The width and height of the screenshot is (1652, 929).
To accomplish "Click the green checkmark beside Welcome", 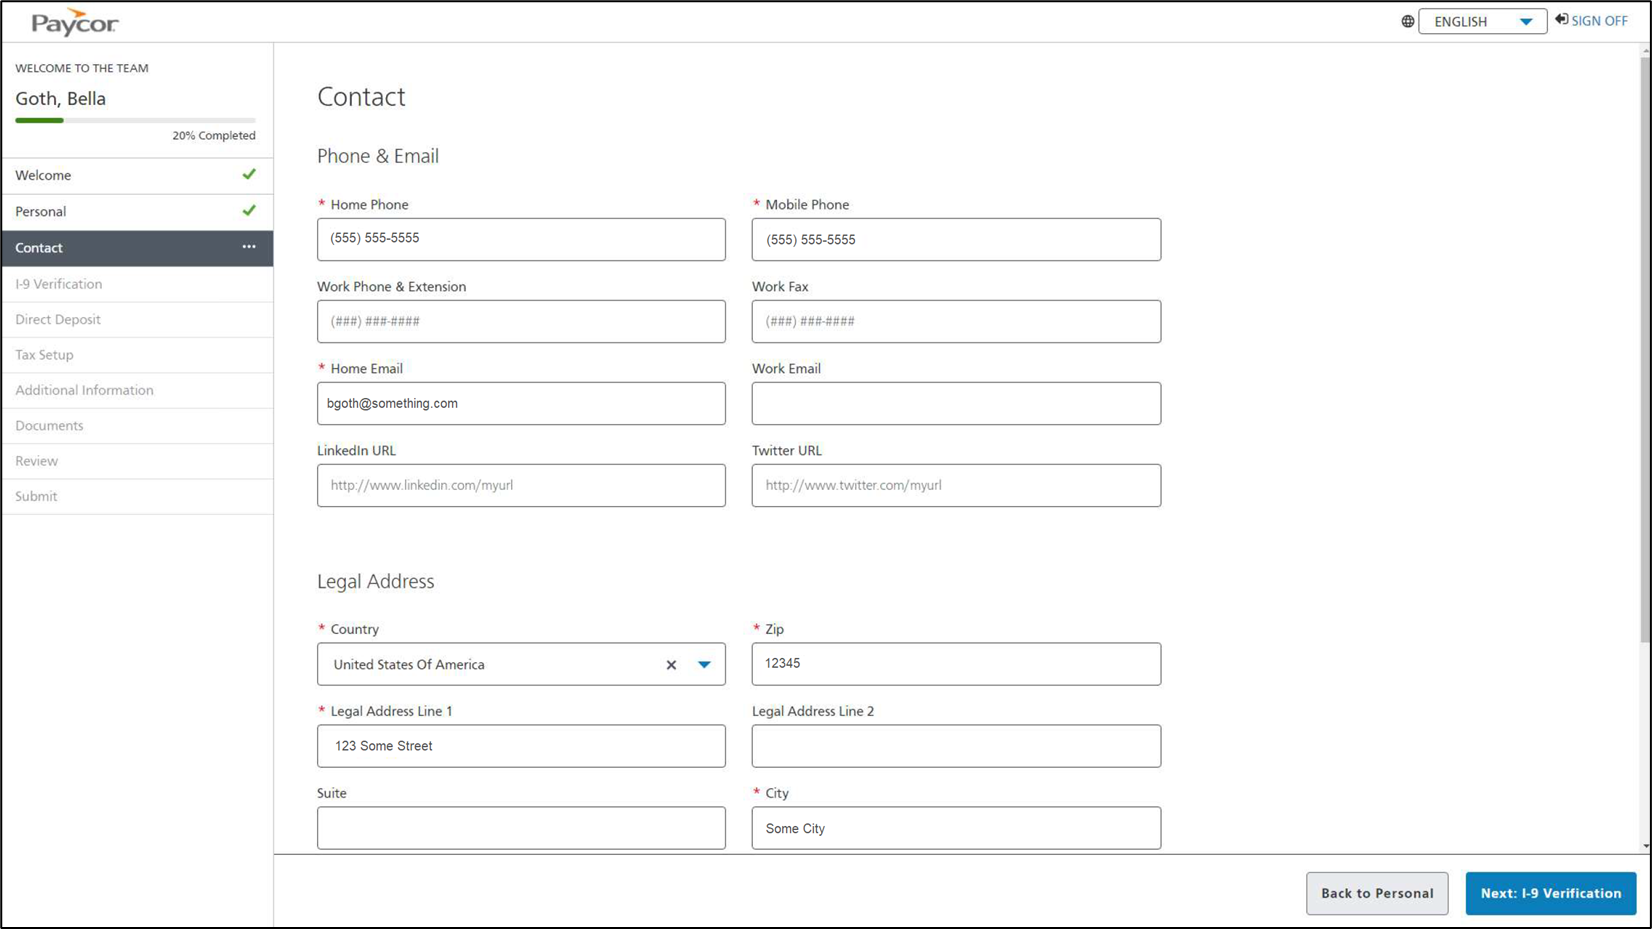I will 249,174.
